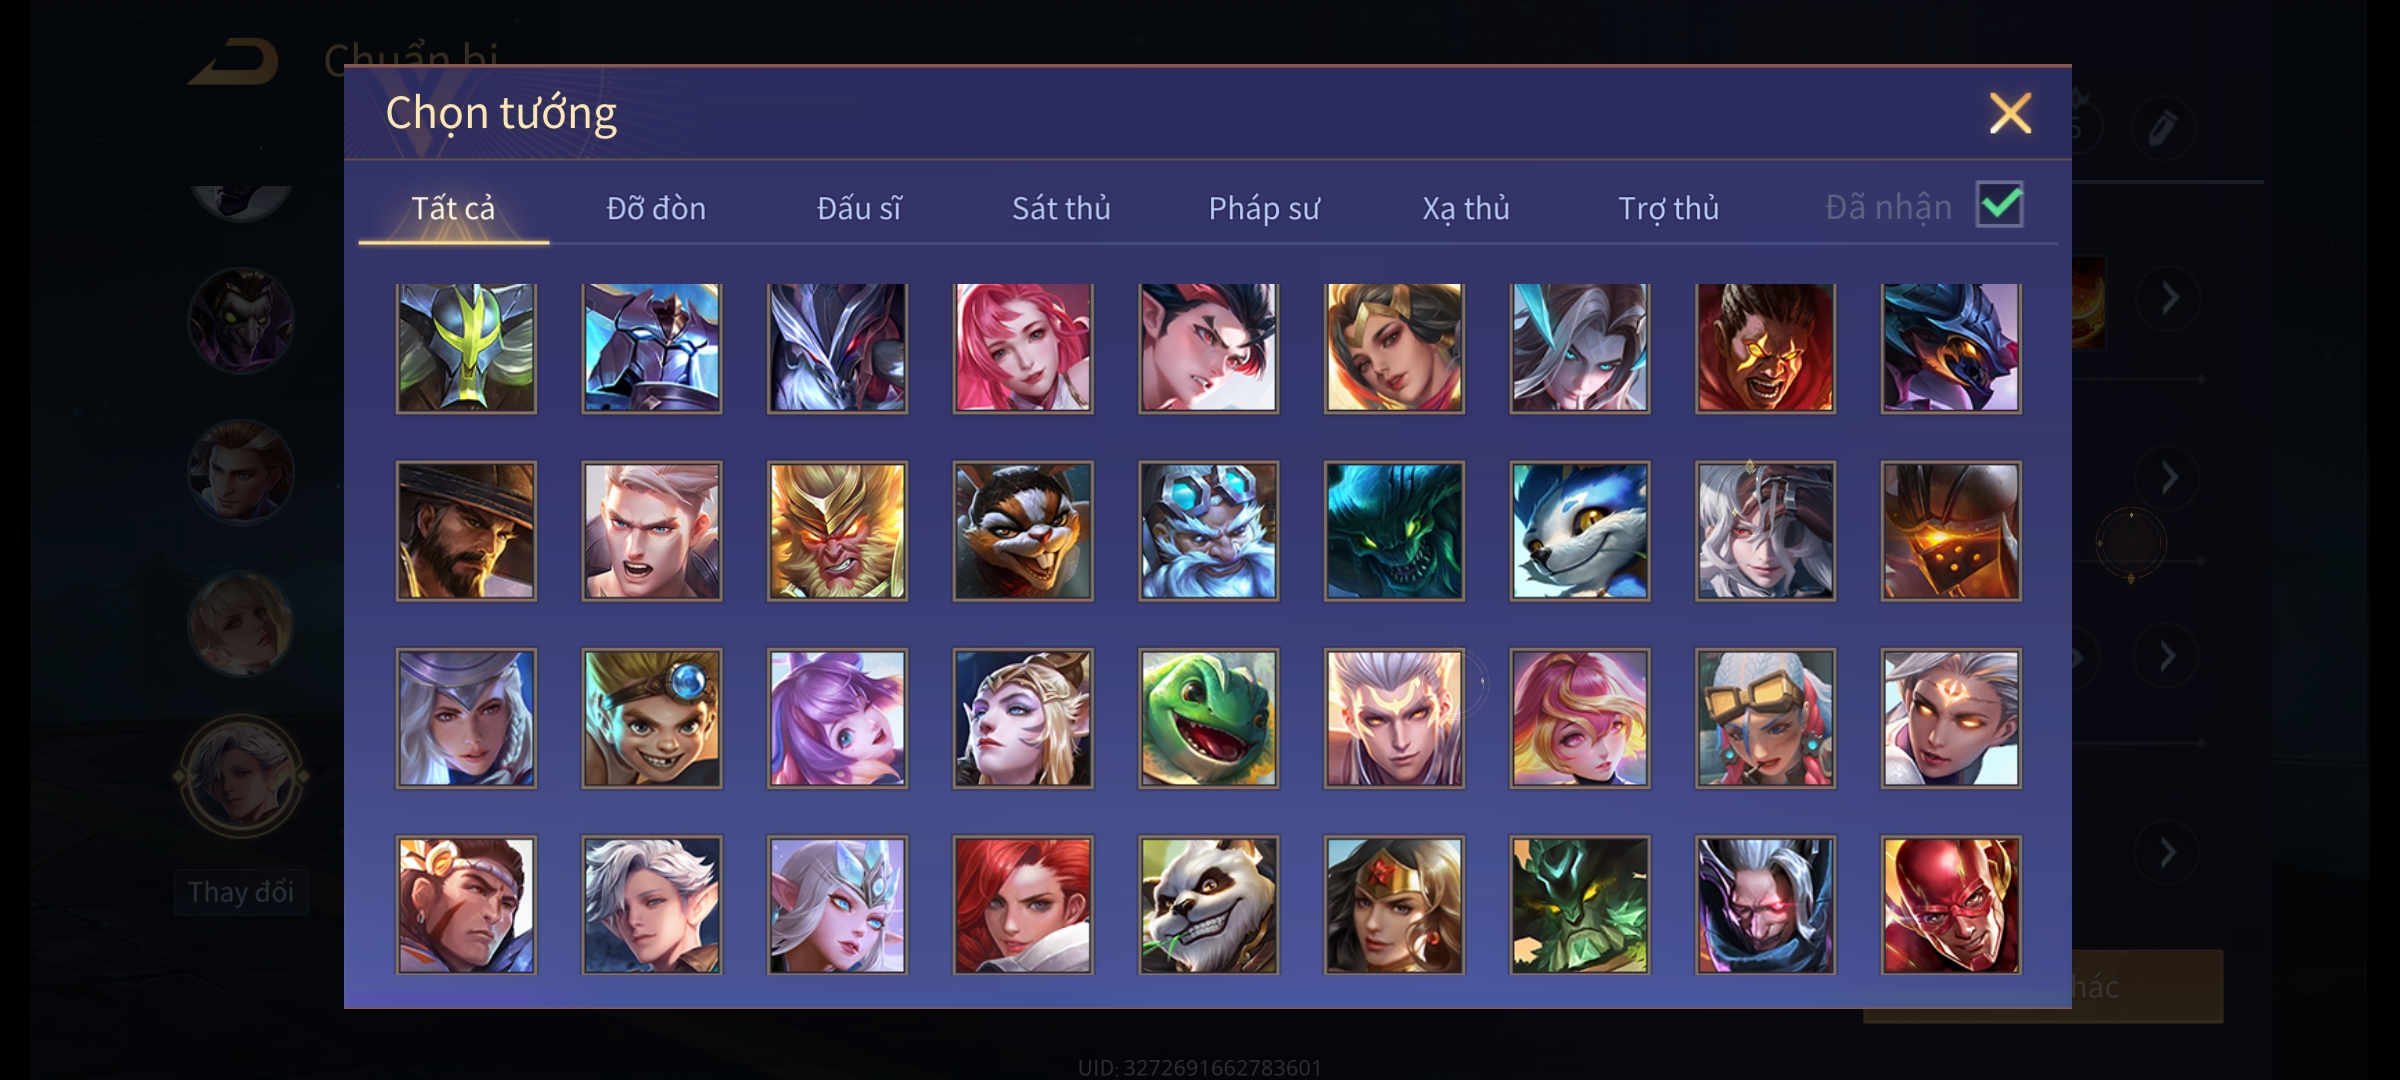Choose the red-haired woman hero portrait
2400x1080 pixels.
pos(1023,905)
